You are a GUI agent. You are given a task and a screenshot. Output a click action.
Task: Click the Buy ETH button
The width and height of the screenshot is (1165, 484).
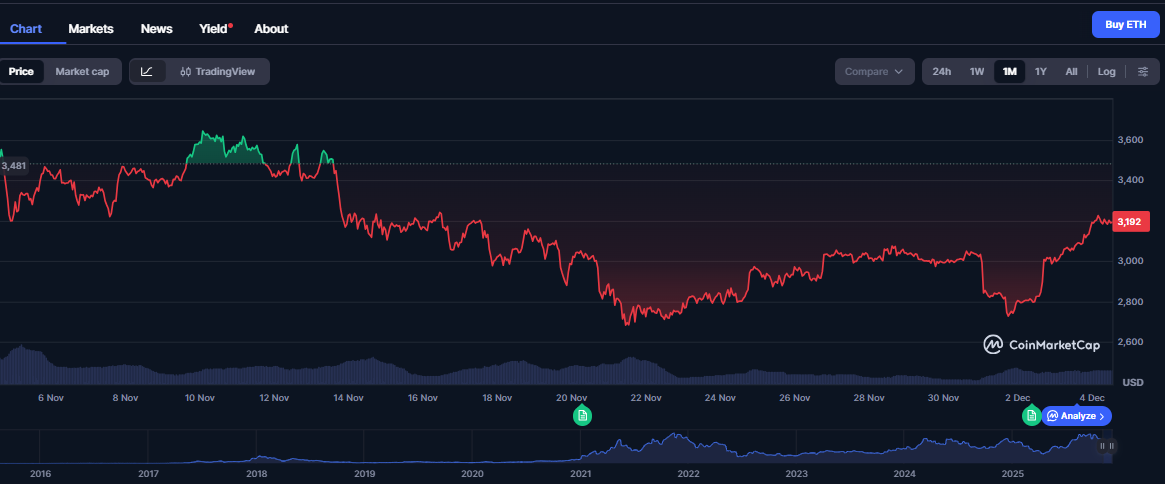coord(1125,25)
